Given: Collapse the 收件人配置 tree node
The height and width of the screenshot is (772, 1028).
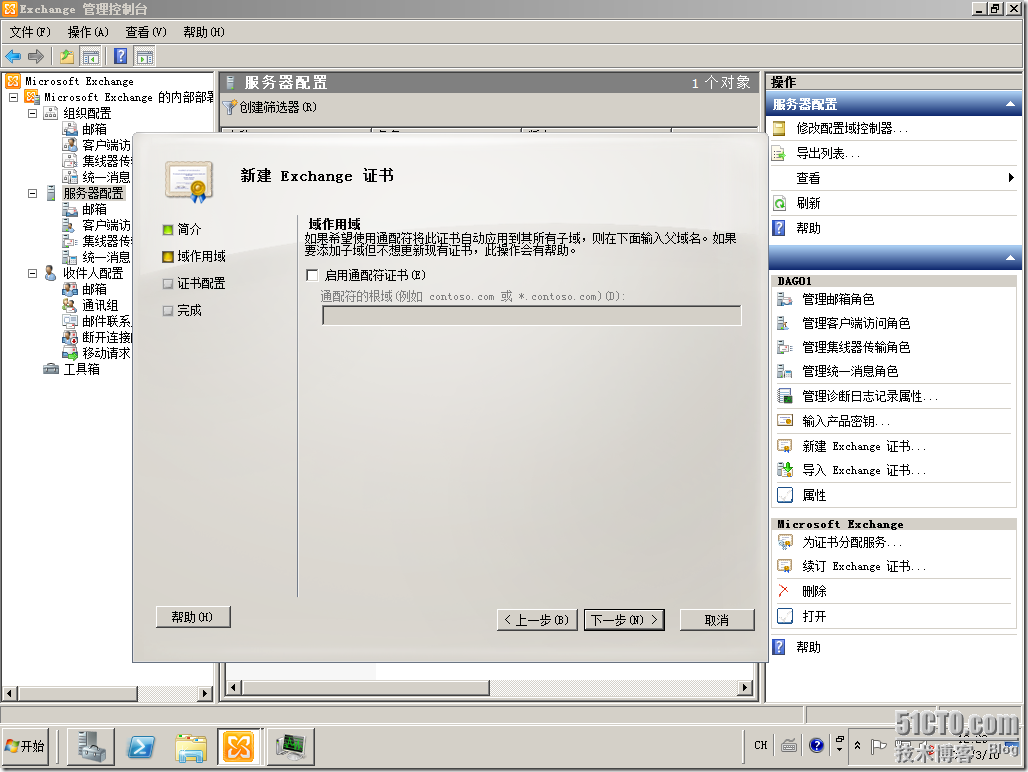Looking at the screenshot, I should point(32,273).
